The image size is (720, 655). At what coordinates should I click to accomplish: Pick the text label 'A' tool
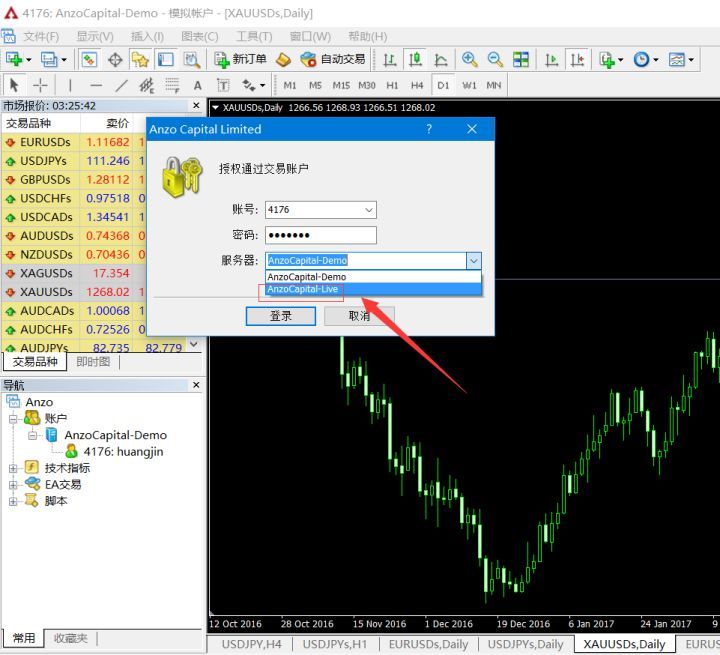pyautogui.click(x=197, y=85)
